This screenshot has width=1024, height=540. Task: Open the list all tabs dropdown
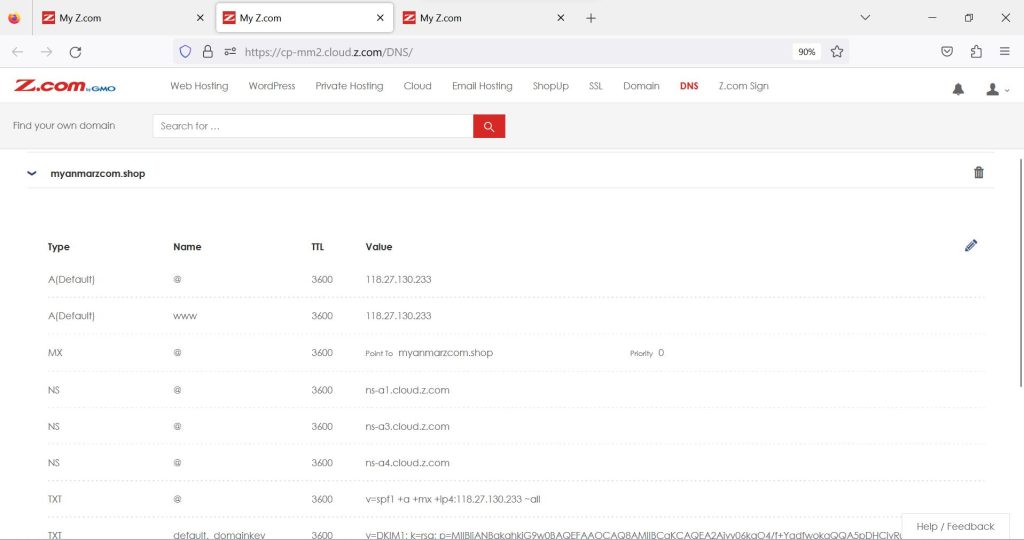pos(865,18)
